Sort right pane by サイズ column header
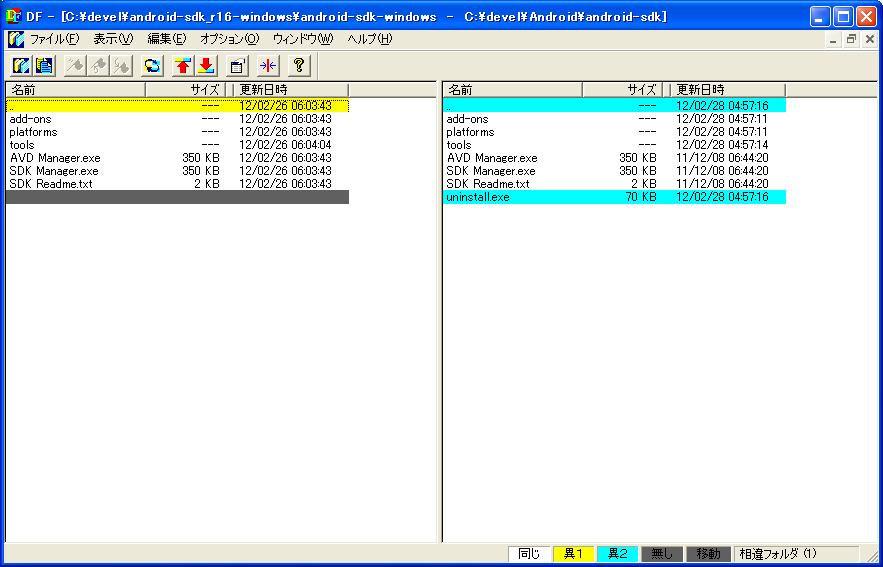 [622, 90]
